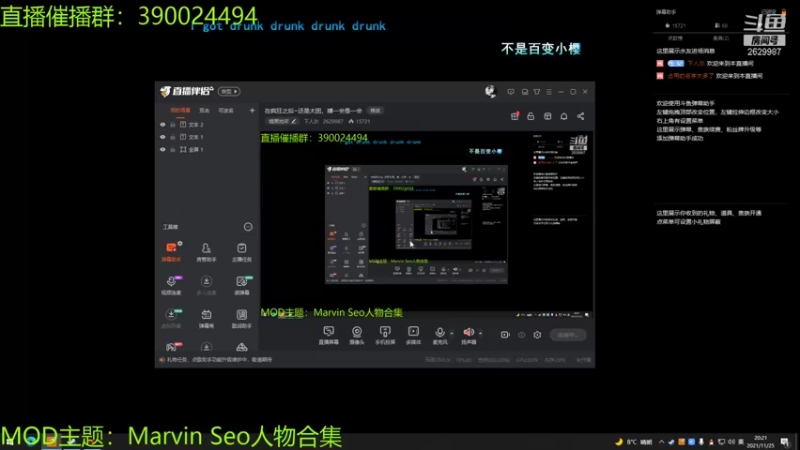Open the user avatar profile

[x=490, y=91]
